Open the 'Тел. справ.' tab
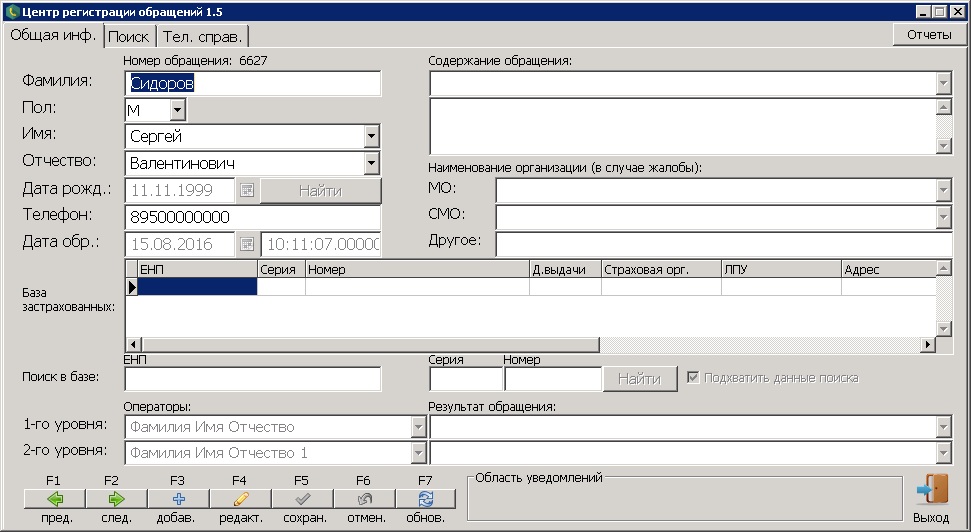This screenshot has height=532, width=971. 201,36
